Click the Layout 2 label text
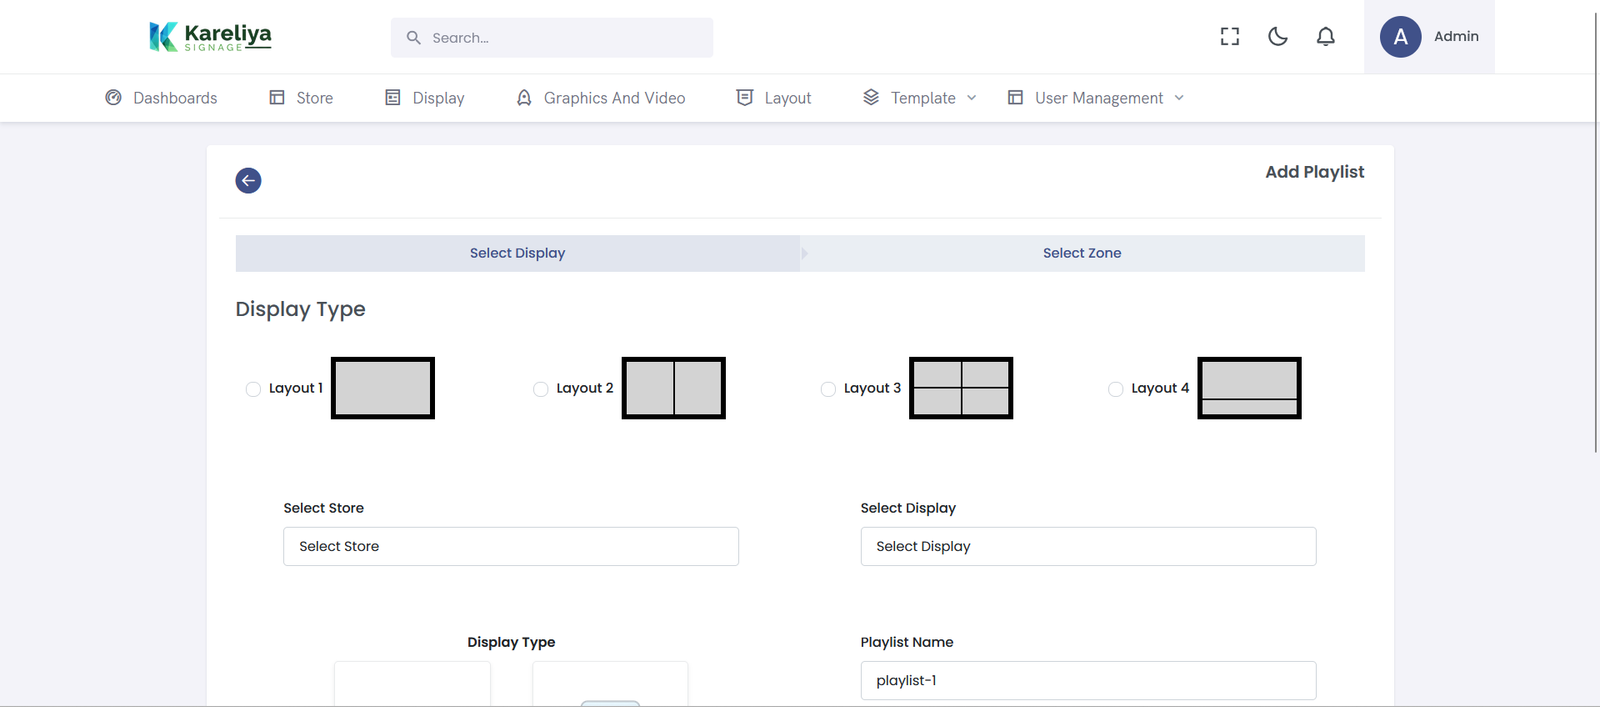The width and height of the screenshot is (1600, 707). (x=585, y=388)
